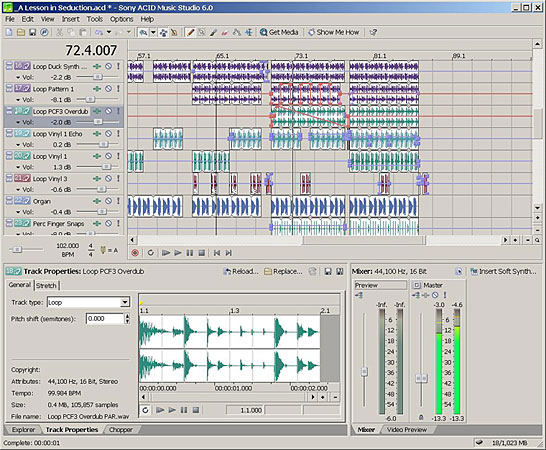This screenshot has width=546, height=450.
Task: Adjust the Master volume fader
Action: click(422, 378)
